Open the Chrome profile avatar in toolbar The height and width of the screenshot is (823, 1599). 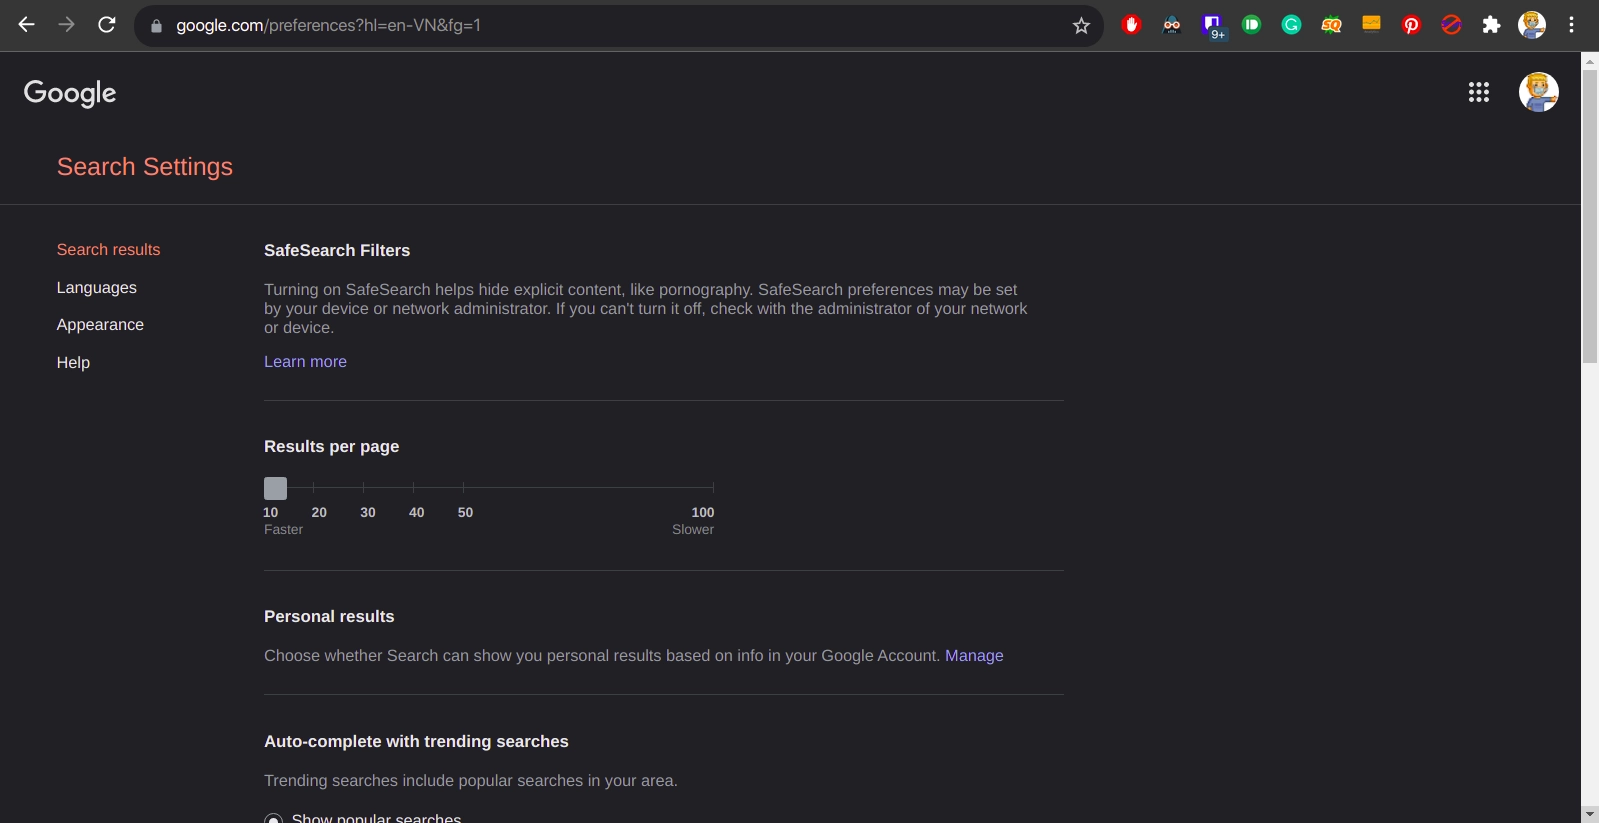pos(1532,25)
